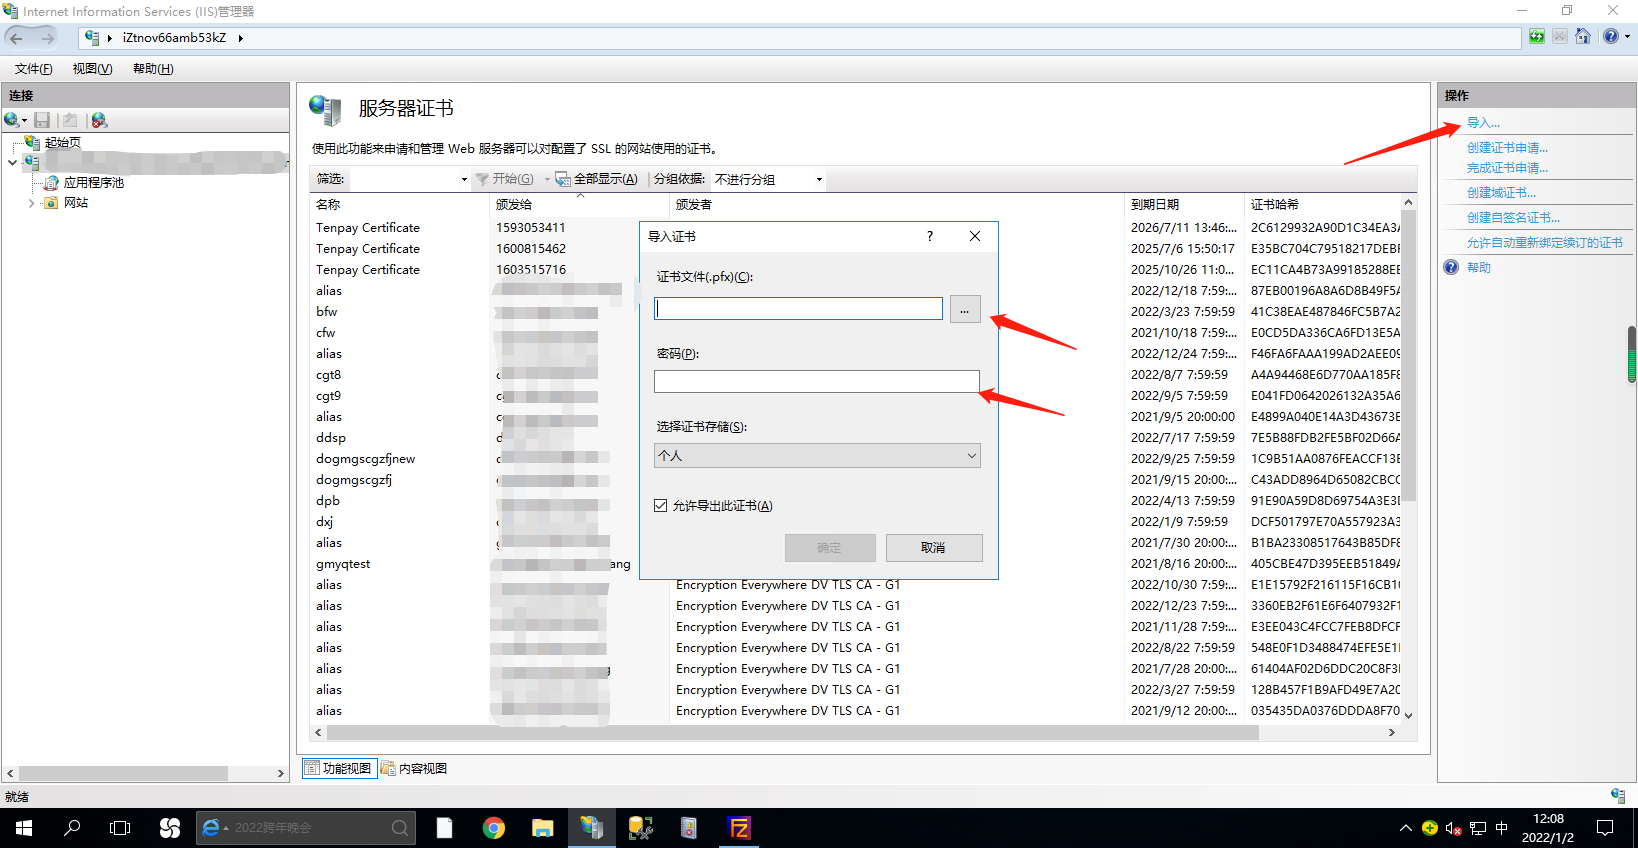This screenshot has height=848, width=1638.
Task: Open the certificate store dropdown
Action: point(817,456)
